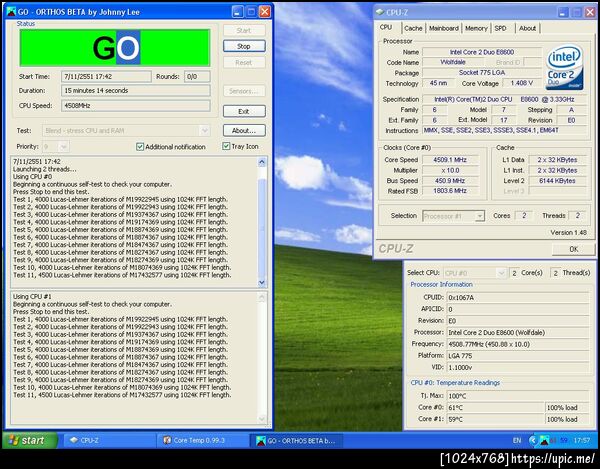Click the CPU-Z taskbar button
The width and height of the screenshot is (600, 469).
109,440
